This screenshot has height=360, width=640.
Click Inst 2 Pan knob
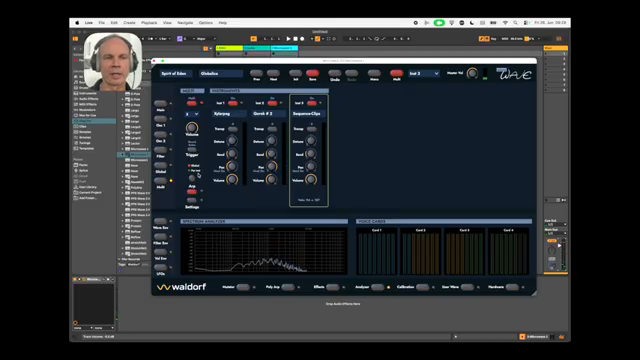[x=271, y=166]
